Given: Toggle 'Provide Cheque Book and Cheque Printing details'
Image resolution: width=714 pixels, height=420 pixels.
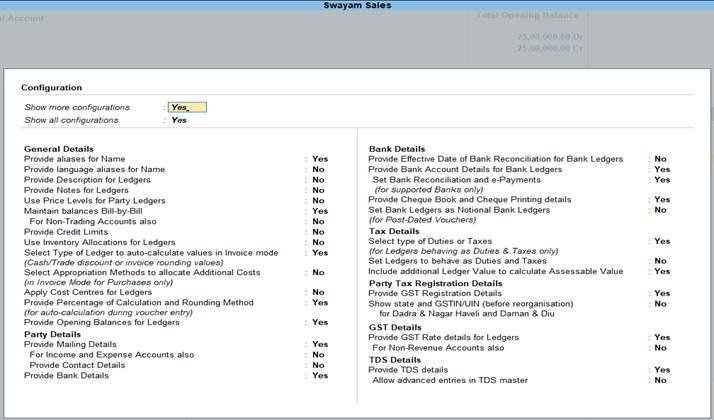Looking at the screenshot, I should (661, 200).
